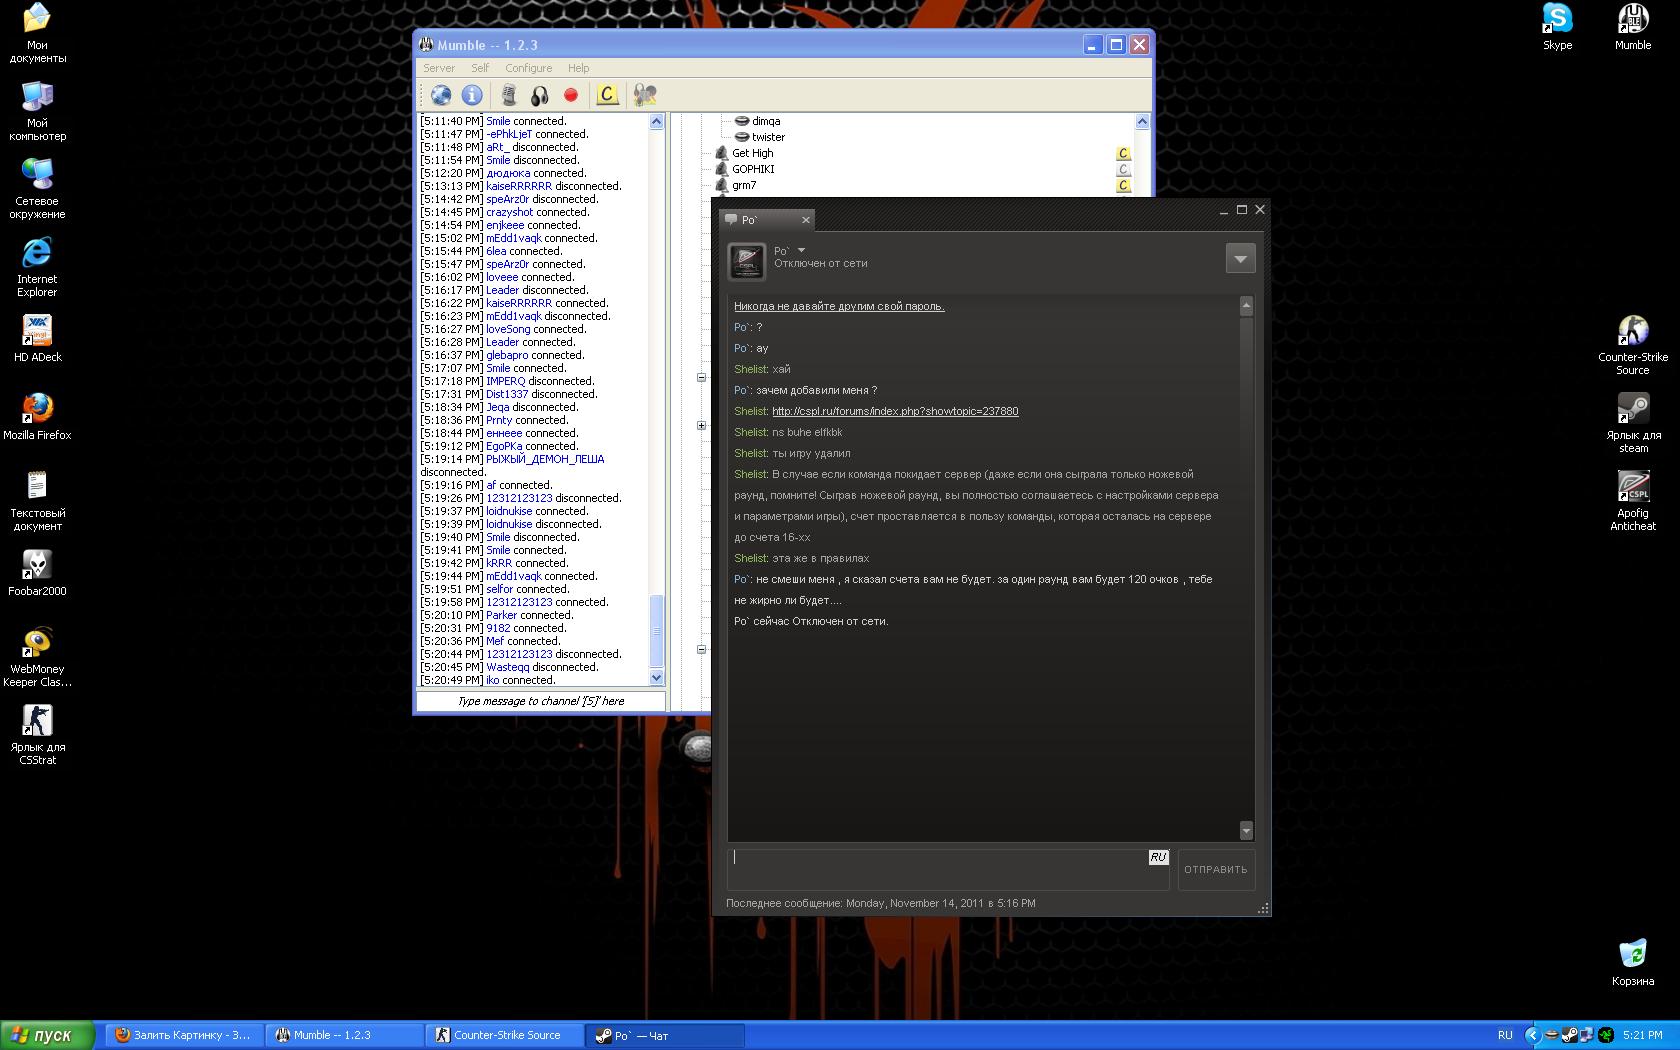
Task: Toggle mute self microphone in Mumble
Action: click(x=509, y=95)
